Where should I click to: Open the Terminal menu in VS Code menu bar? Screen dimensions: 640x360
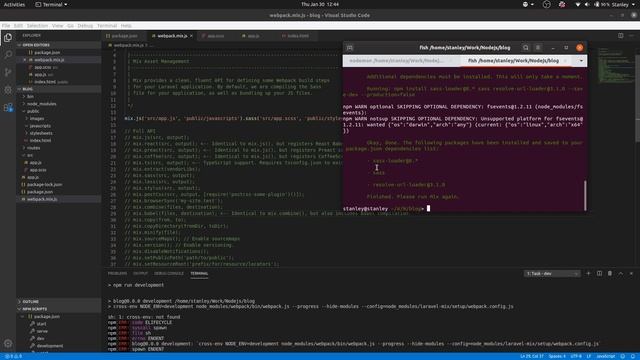[x=107, y=25]
